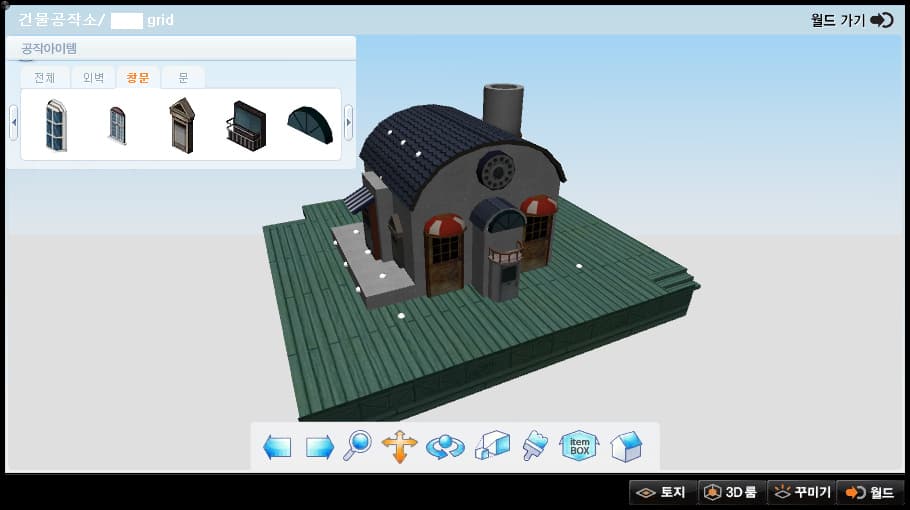Click the house icon in bottom toolbar
910x510 pixels.
(626, 446)
